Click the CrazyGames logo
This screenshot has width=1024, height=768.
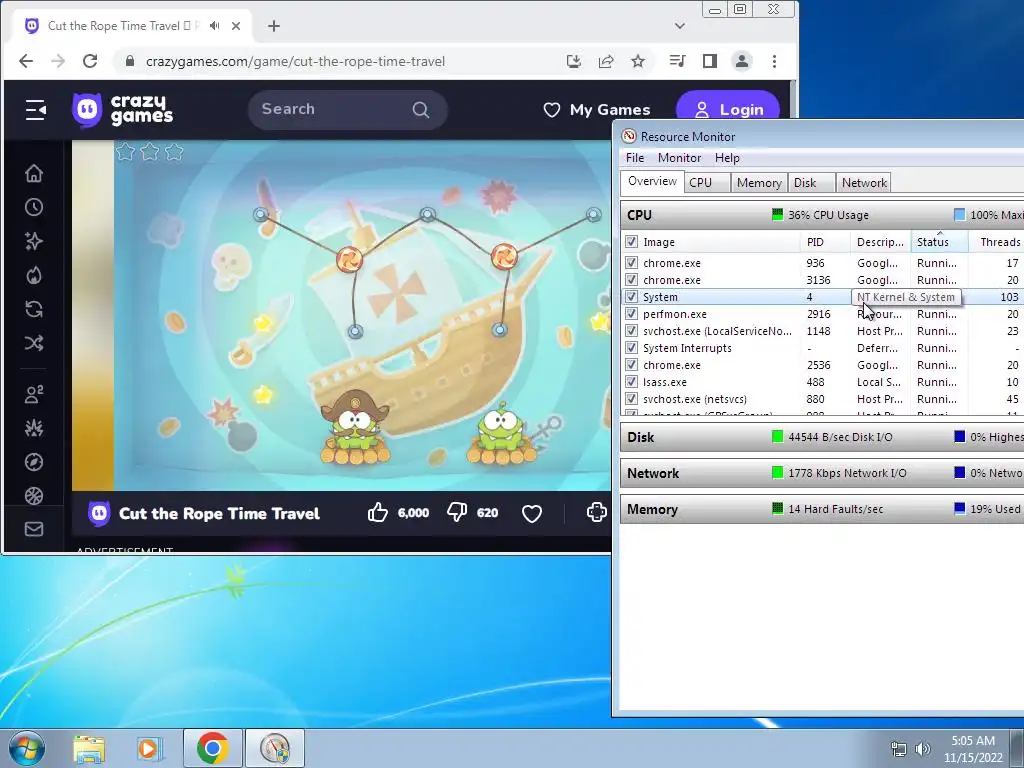pyautogui.click(x=123, y=110)
